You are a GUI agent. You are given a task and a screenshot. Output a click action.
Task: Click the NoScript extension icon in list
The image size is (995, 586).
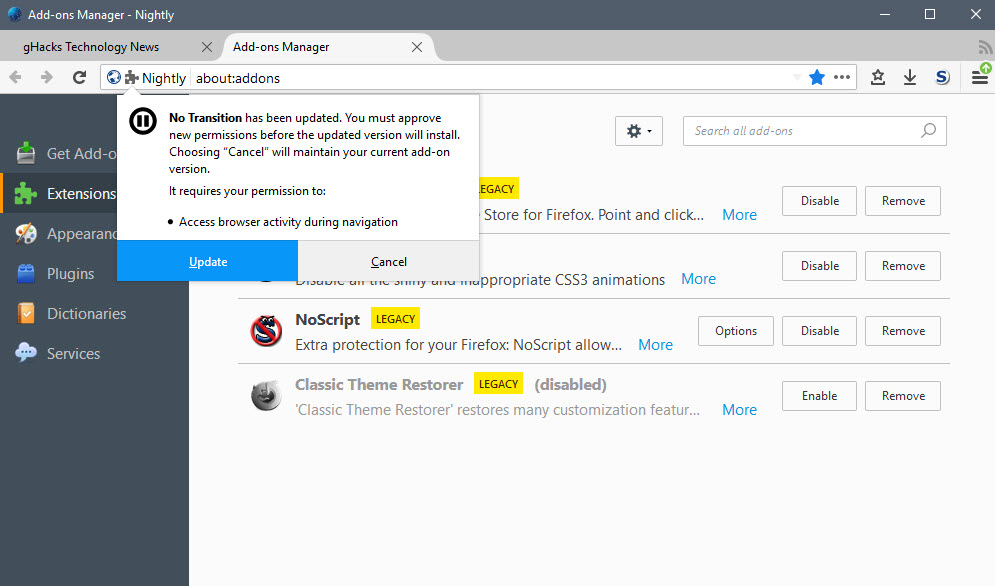(266, 331)
